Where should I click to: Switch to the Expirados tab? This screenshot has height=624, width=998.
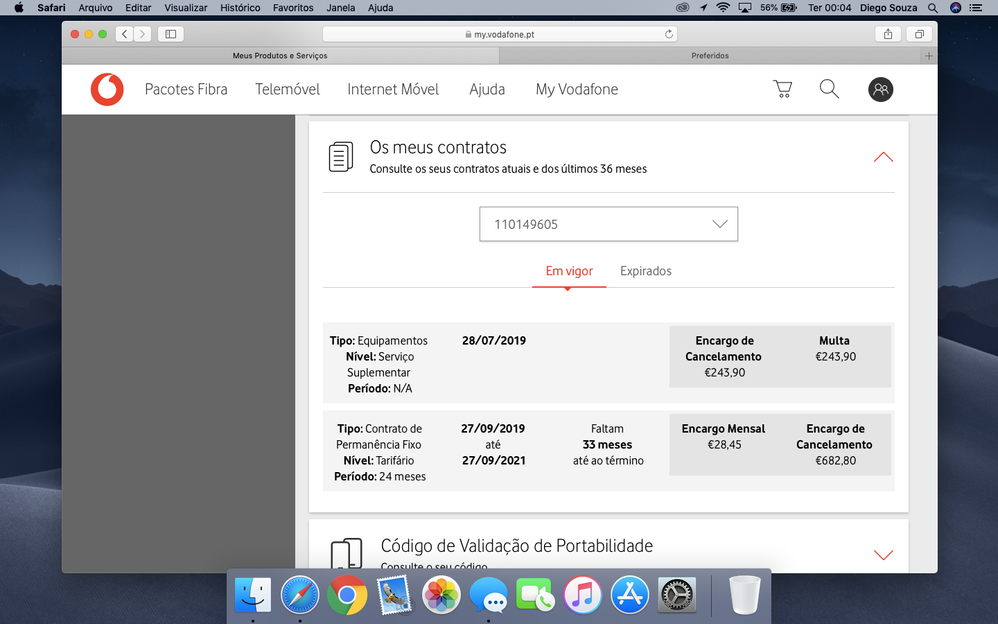(645, 271)
